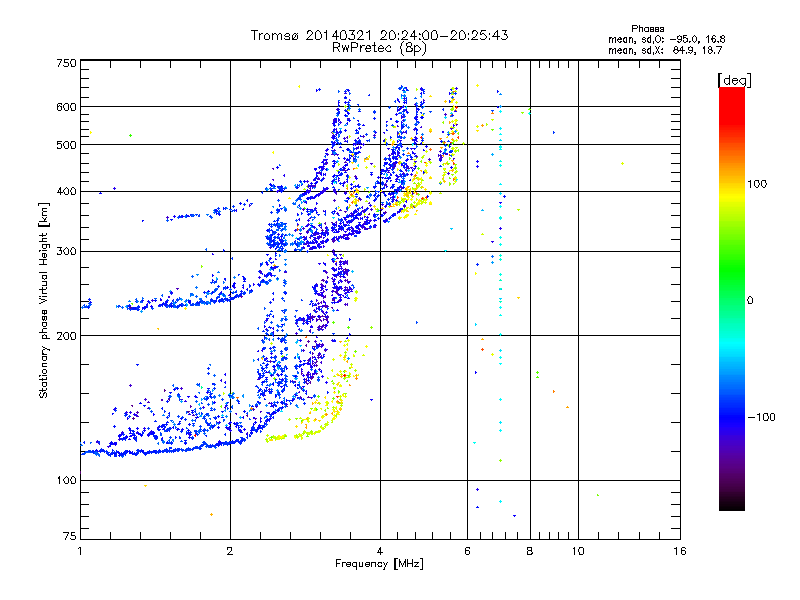This screenshot has width=800, height=600.
Task: Click the x-axis tick label '16'
Action: click(x=680, y=551)
